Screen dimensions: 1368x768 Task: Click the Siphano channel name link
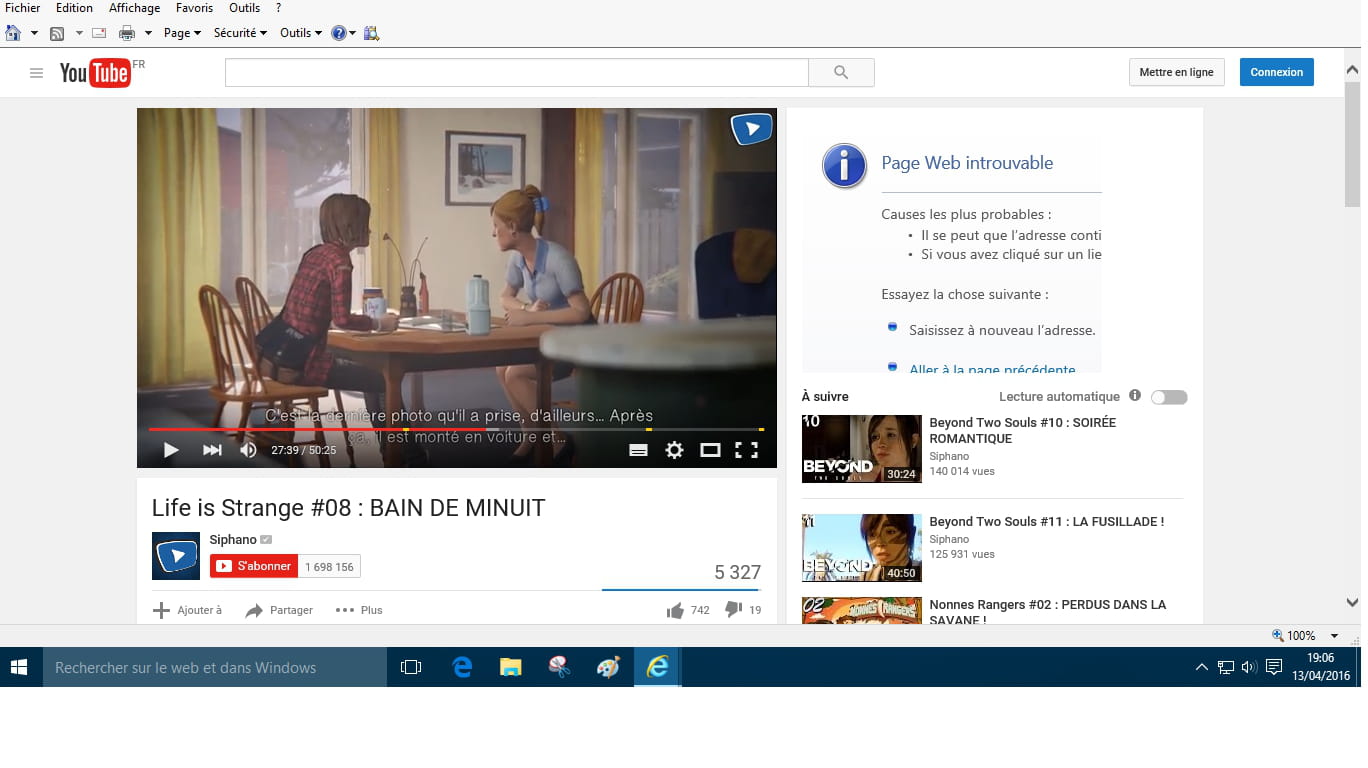tap(233, 540)
